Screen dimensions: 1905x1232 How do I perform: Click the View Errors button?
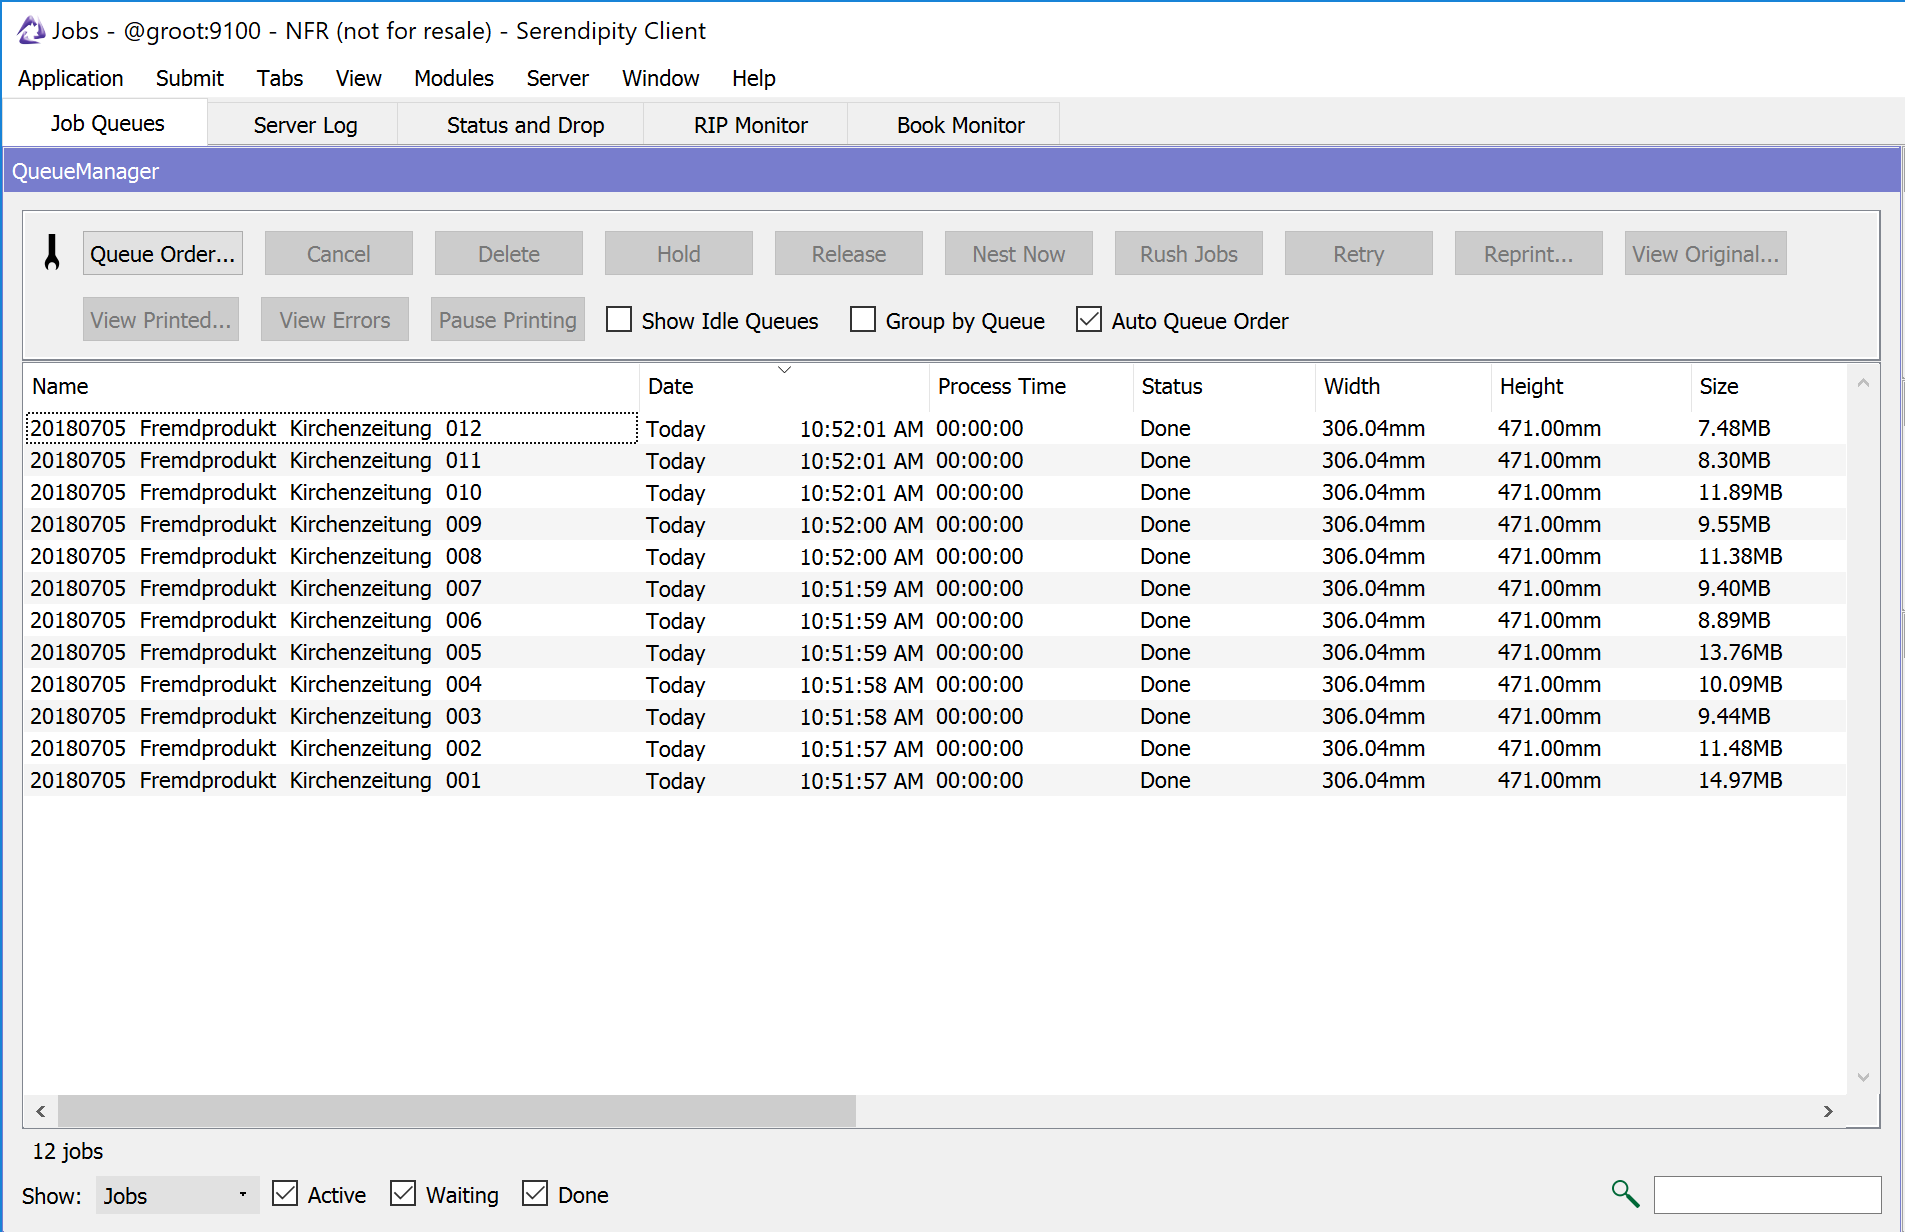click(x=335, y=320)
